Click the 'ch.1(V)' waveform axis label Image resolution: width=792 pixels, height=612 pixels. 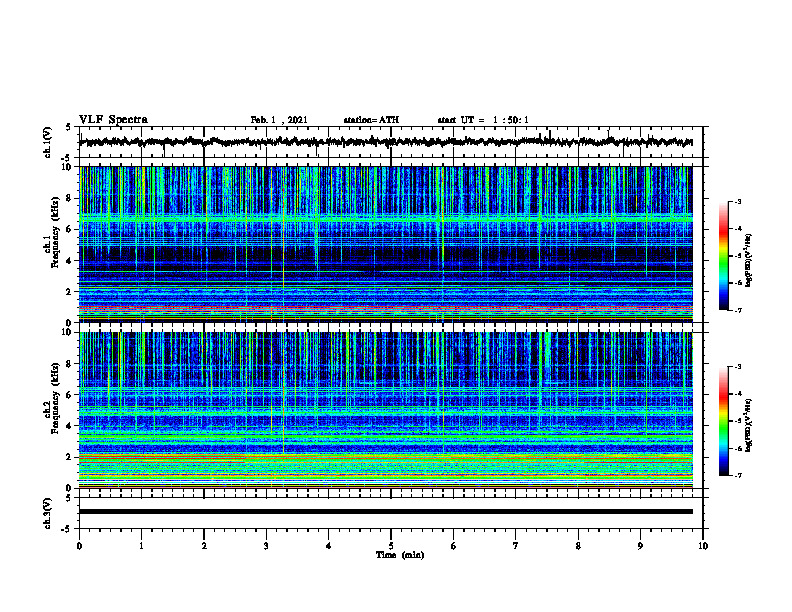(48, 142)
